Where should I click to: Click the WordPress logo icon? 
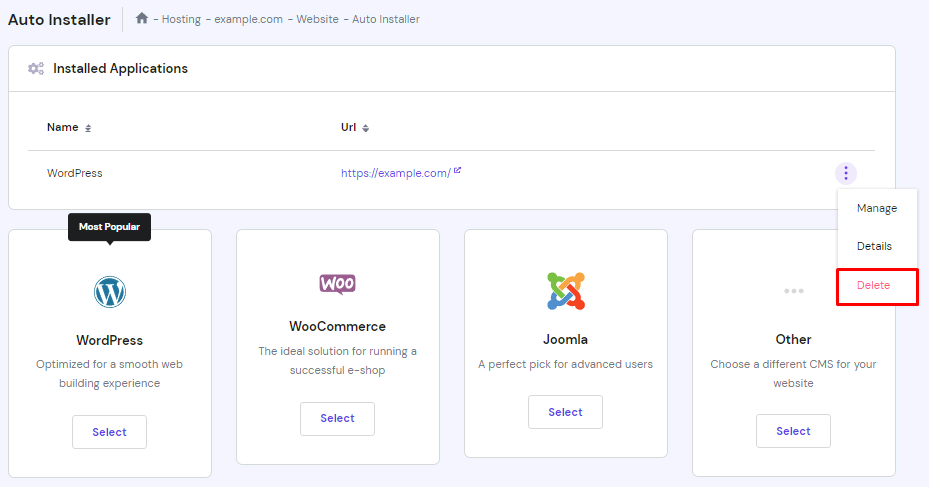coord(109,292)
